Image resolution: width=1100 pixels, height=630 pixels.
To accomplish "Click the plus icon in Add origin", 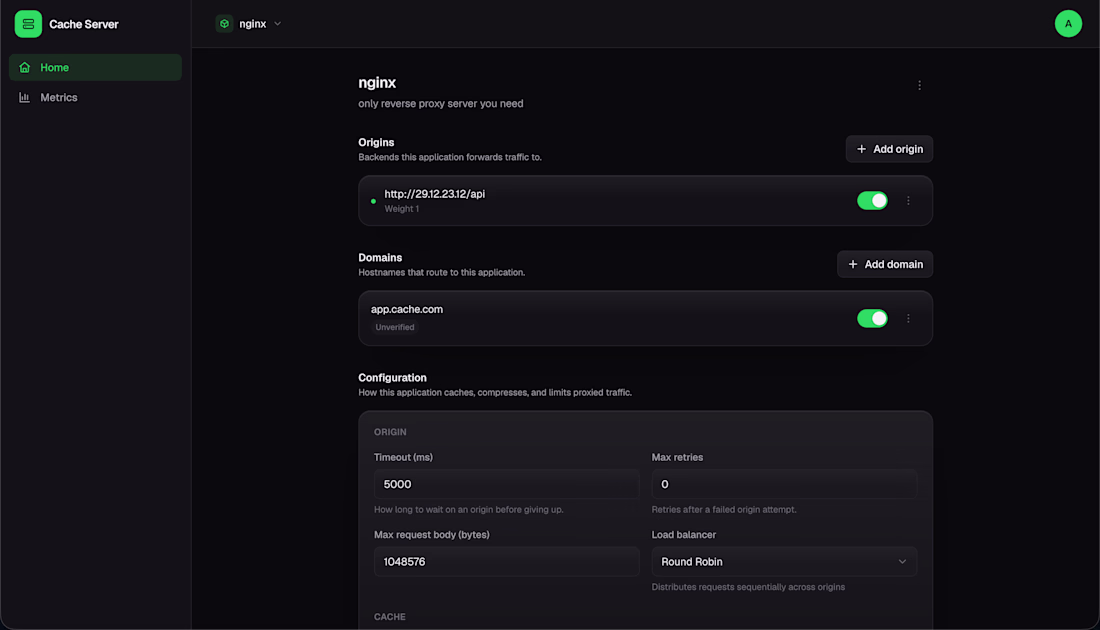I will [x=861, y=149].
